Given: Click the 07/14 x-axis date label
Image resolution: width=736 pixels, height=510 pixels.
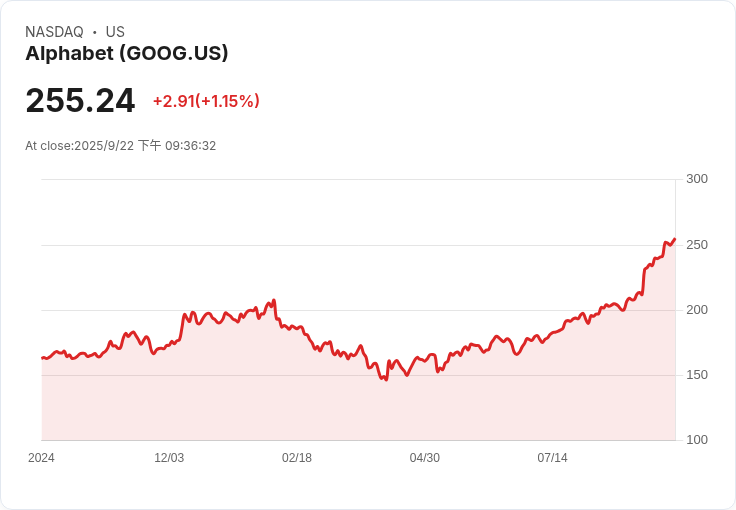Looking at the screenshot, I should (553, 458).
